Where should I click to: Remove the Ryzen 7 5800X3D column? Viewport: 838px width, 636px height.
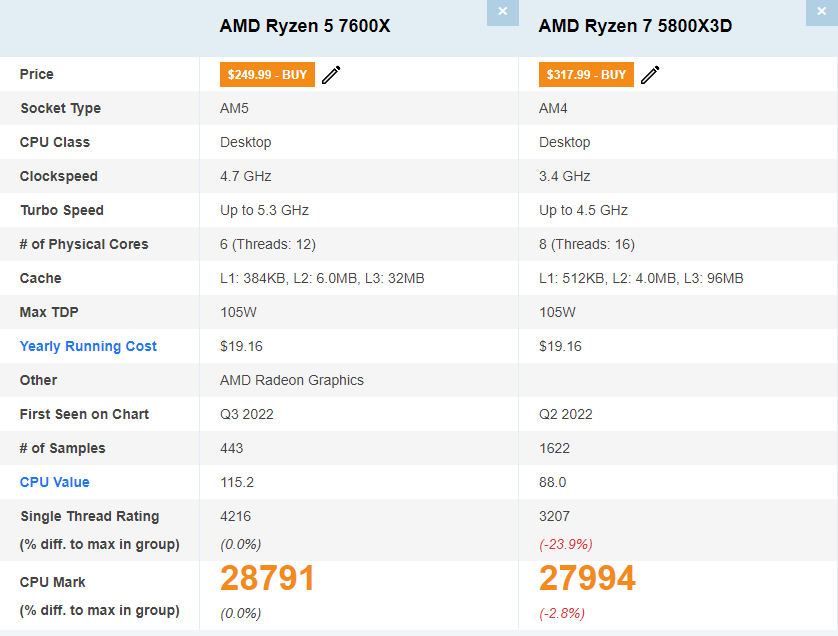(821, 12)
